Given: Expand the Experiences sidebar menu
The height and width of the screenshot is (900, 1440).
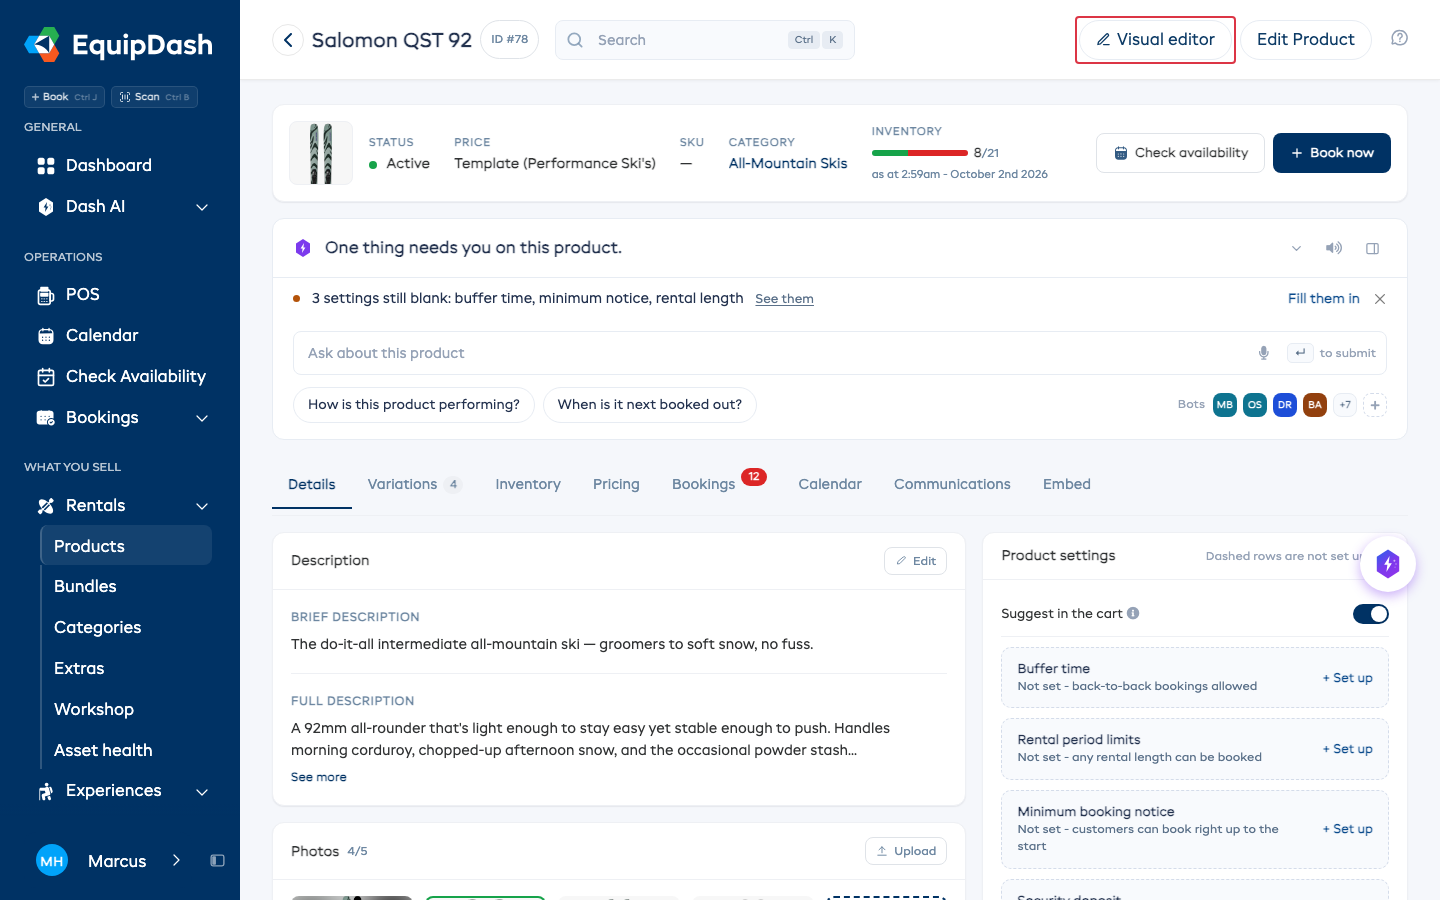Looking at the screenshot, I should [x=202, y=791].
